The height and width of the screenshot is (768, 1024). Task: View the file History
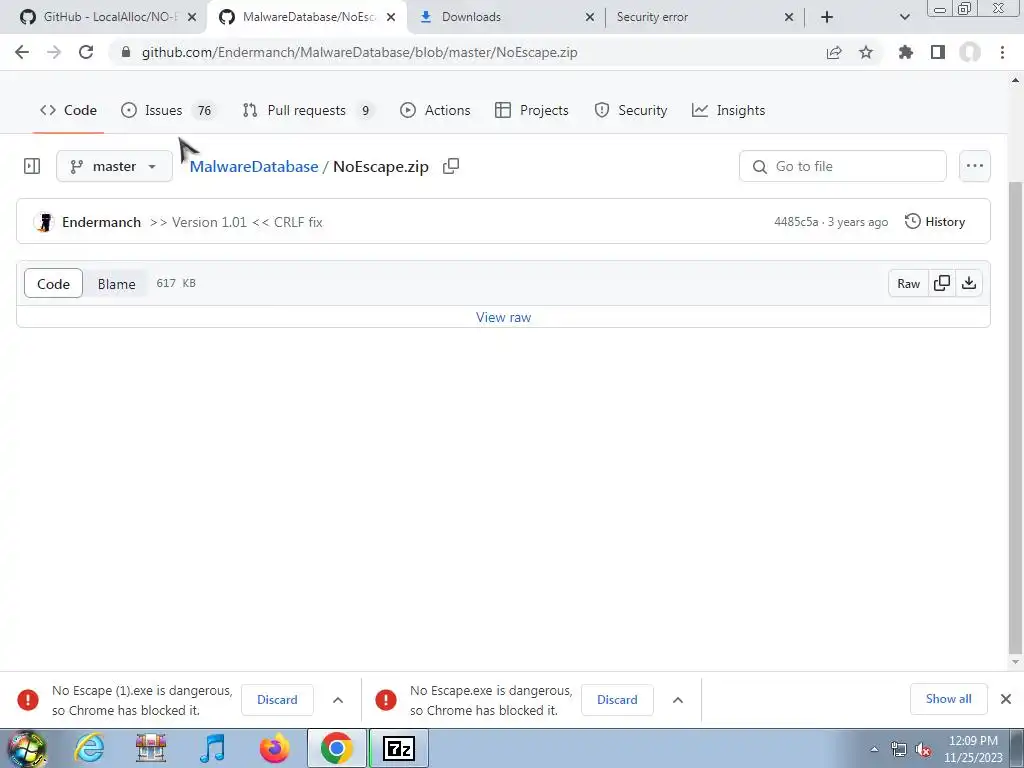tap(935, 221)
